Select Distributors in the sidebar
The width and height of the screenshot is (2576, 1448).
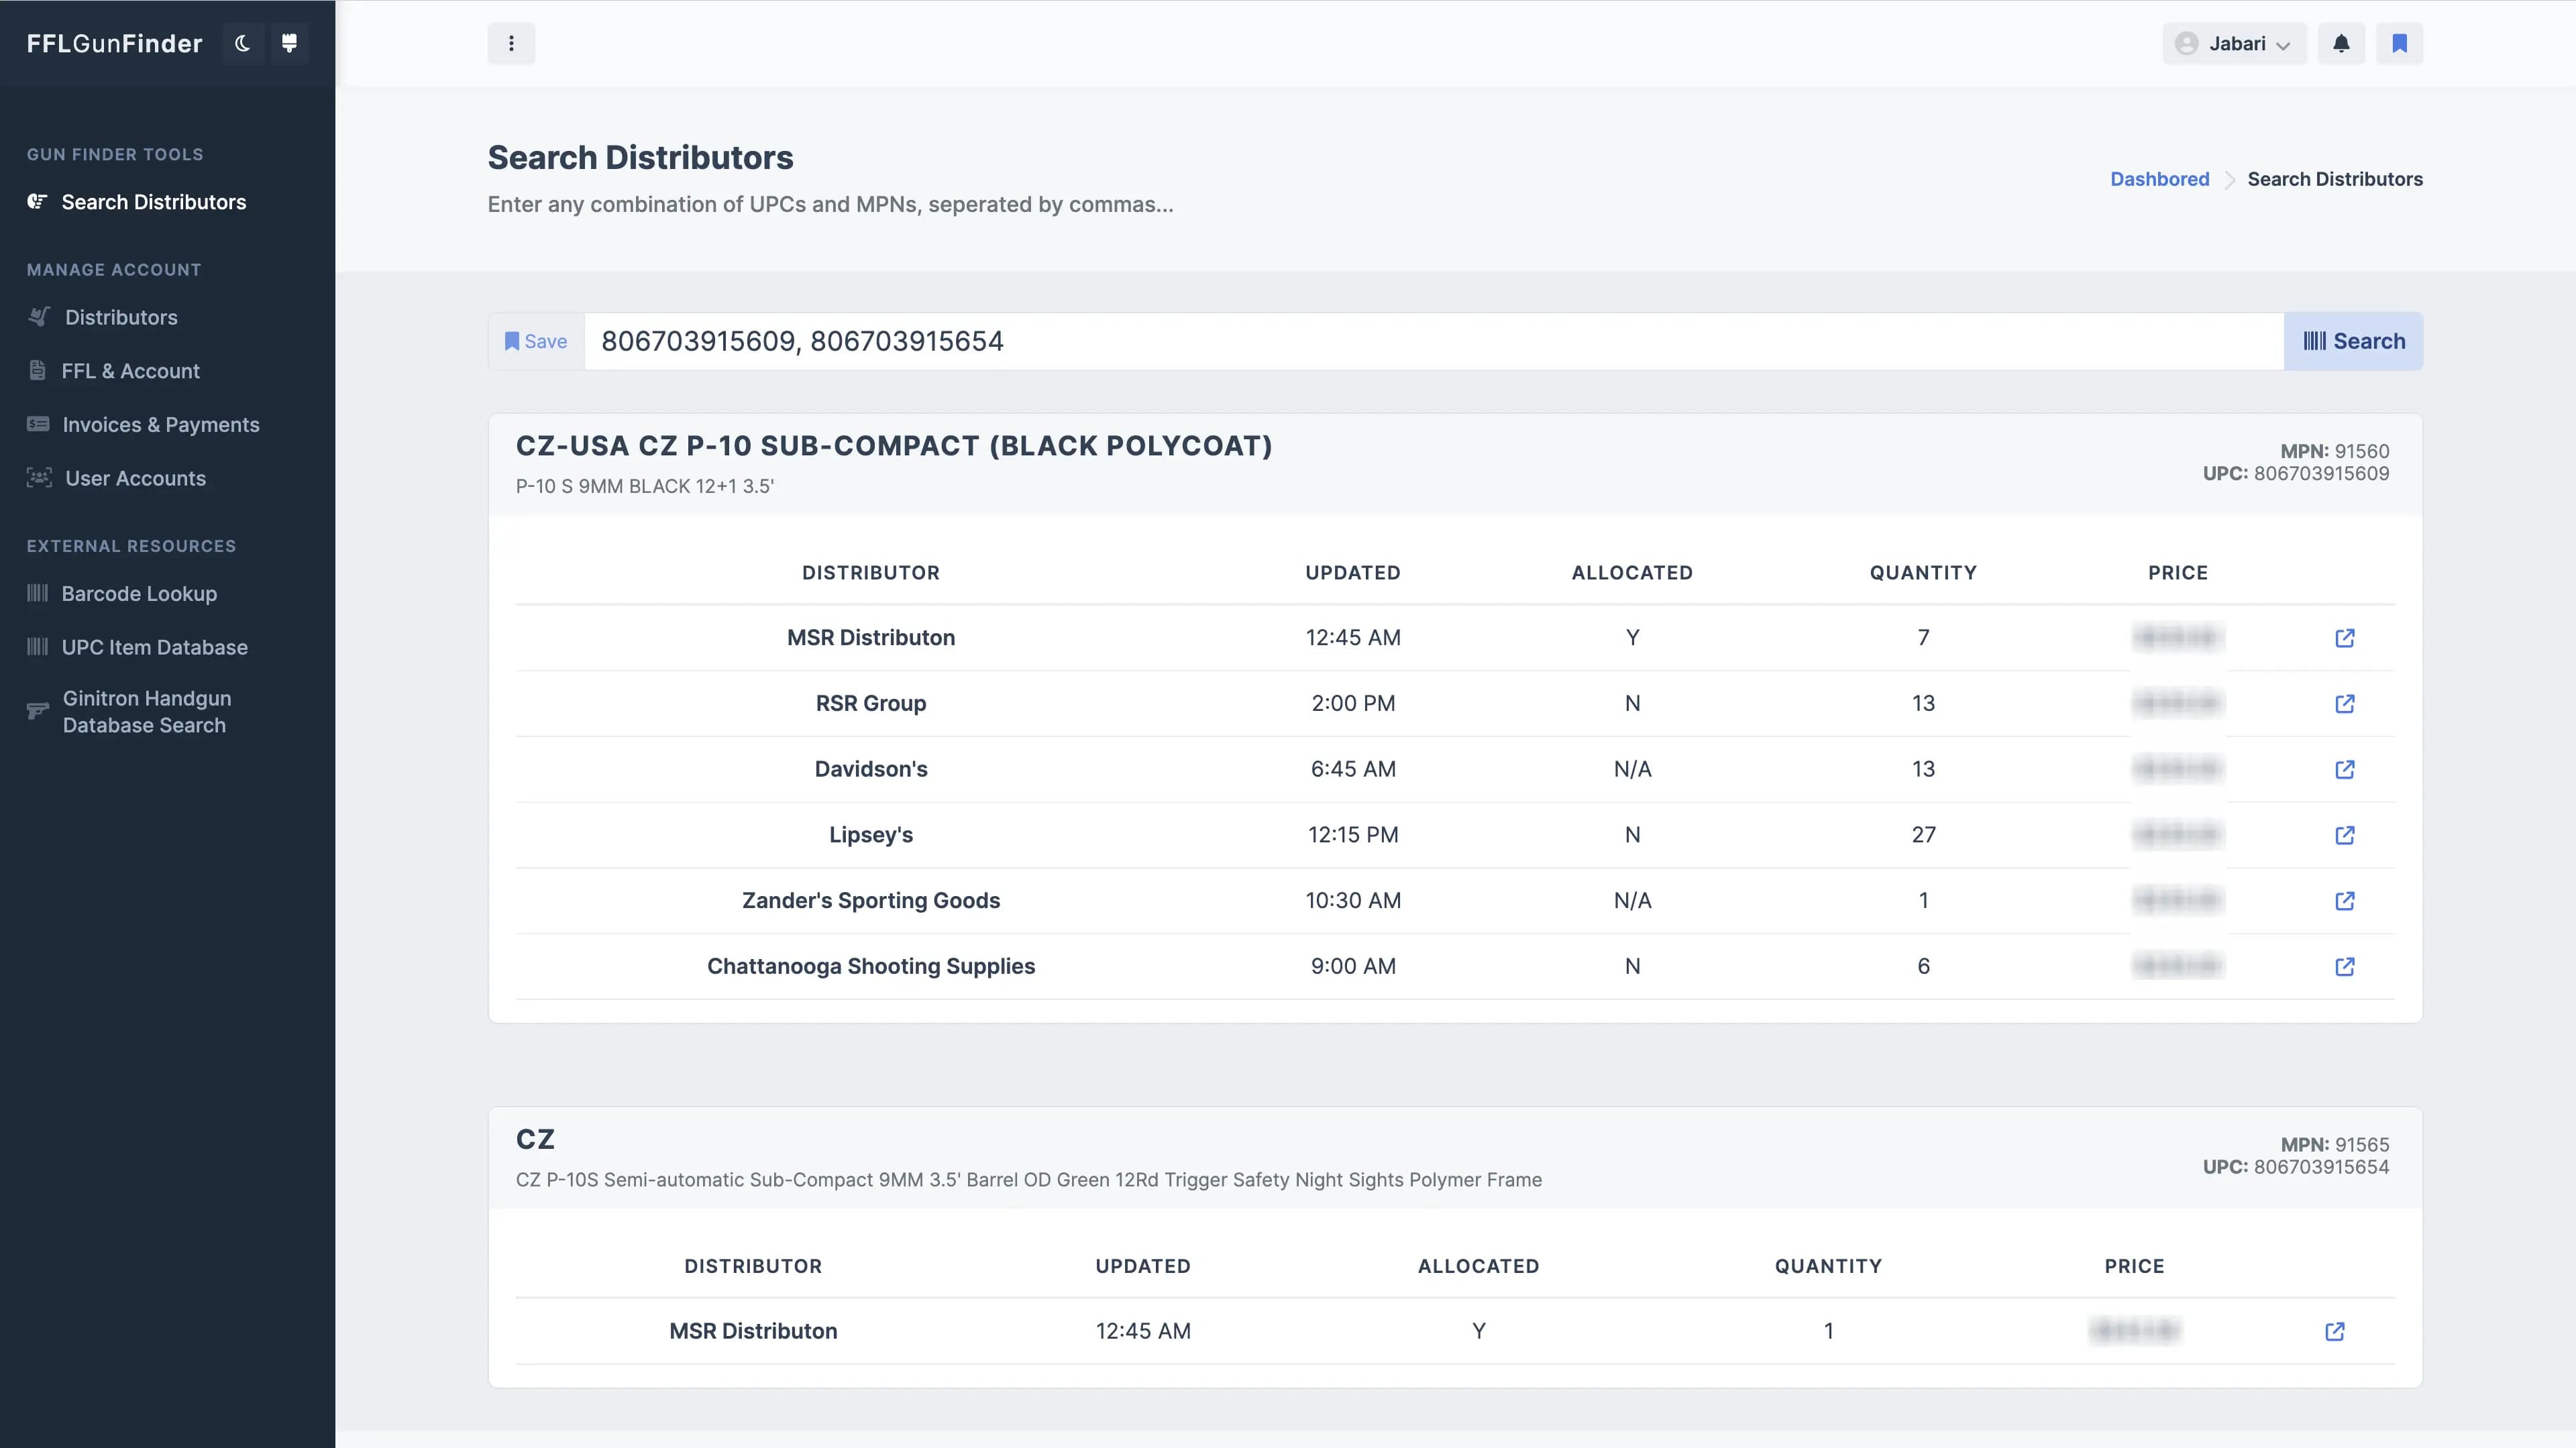point(121,317)
